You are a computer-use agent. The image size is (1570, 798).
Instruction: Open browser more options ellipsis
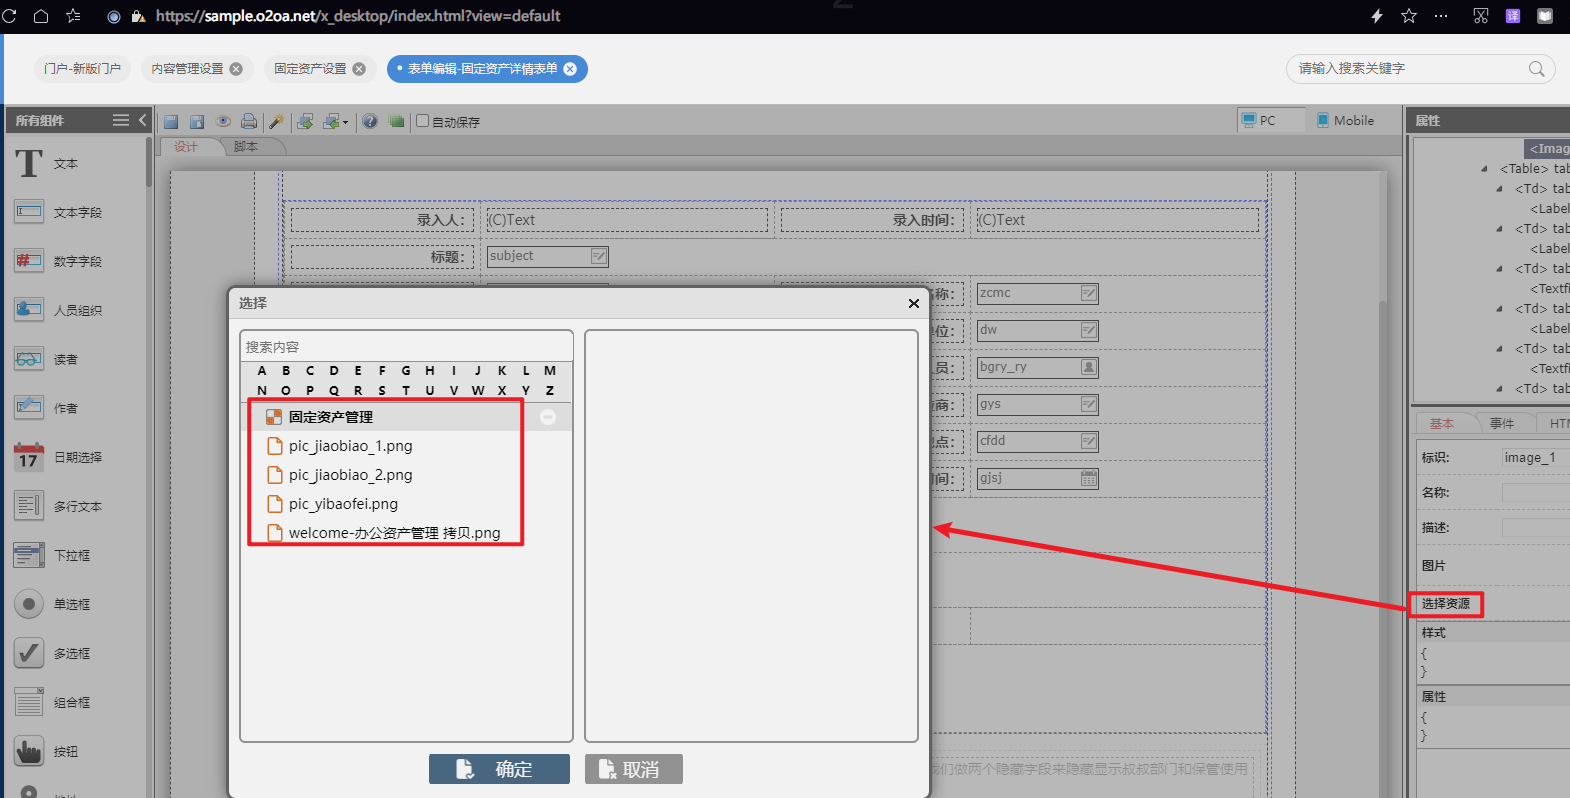1441,16
